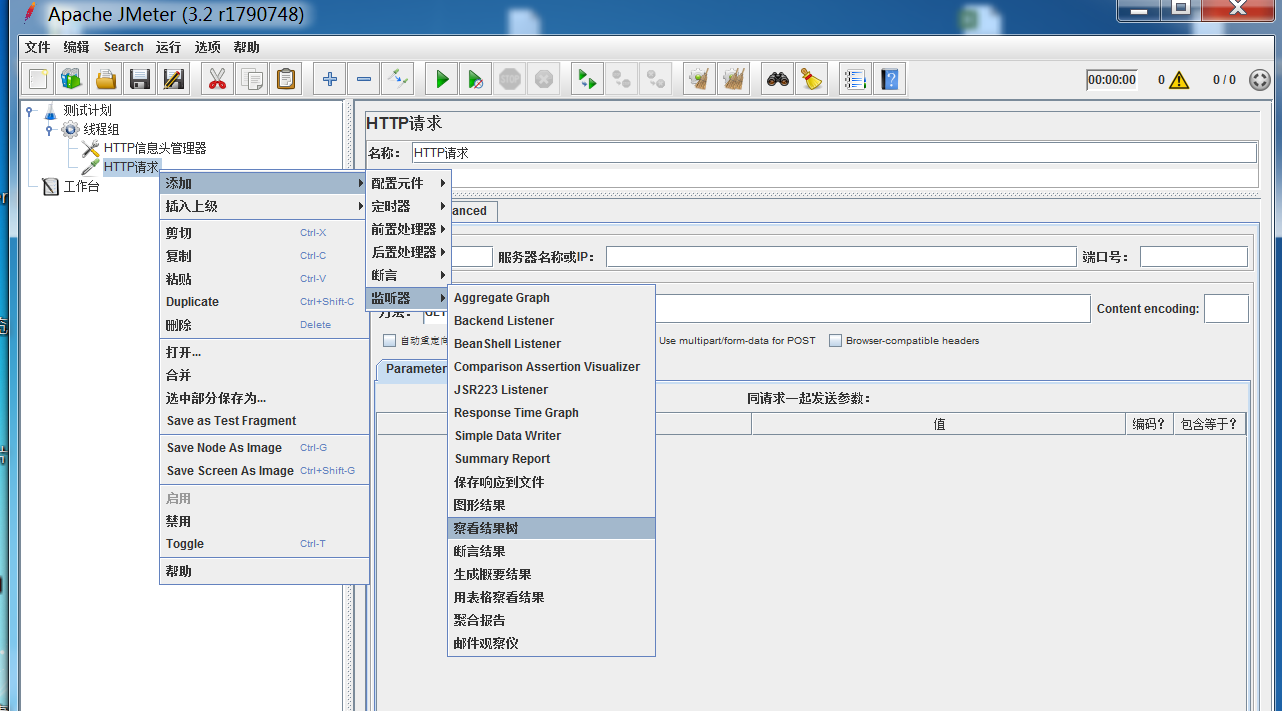Expand all nodes with the plus icon
The image size is (1282, 711).
coord(329,79)
